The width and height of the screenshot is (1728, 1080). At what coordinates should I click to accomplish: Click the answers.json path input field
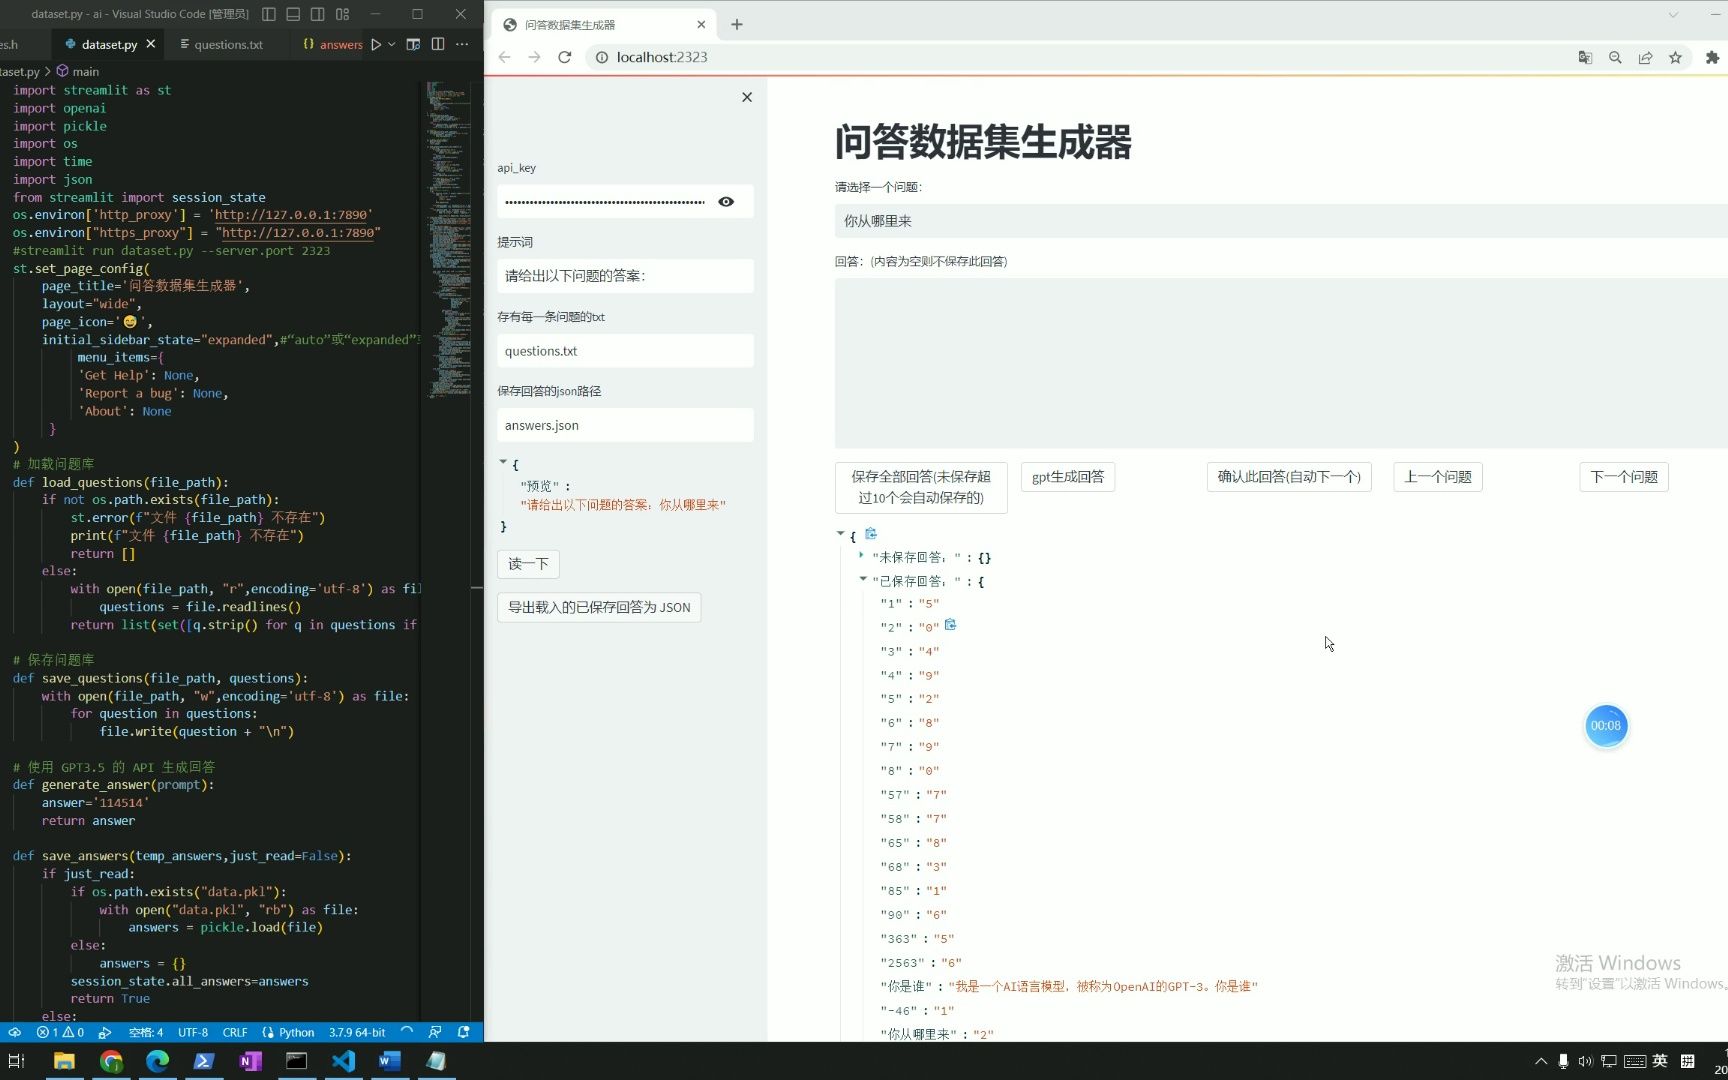point(625,425)
